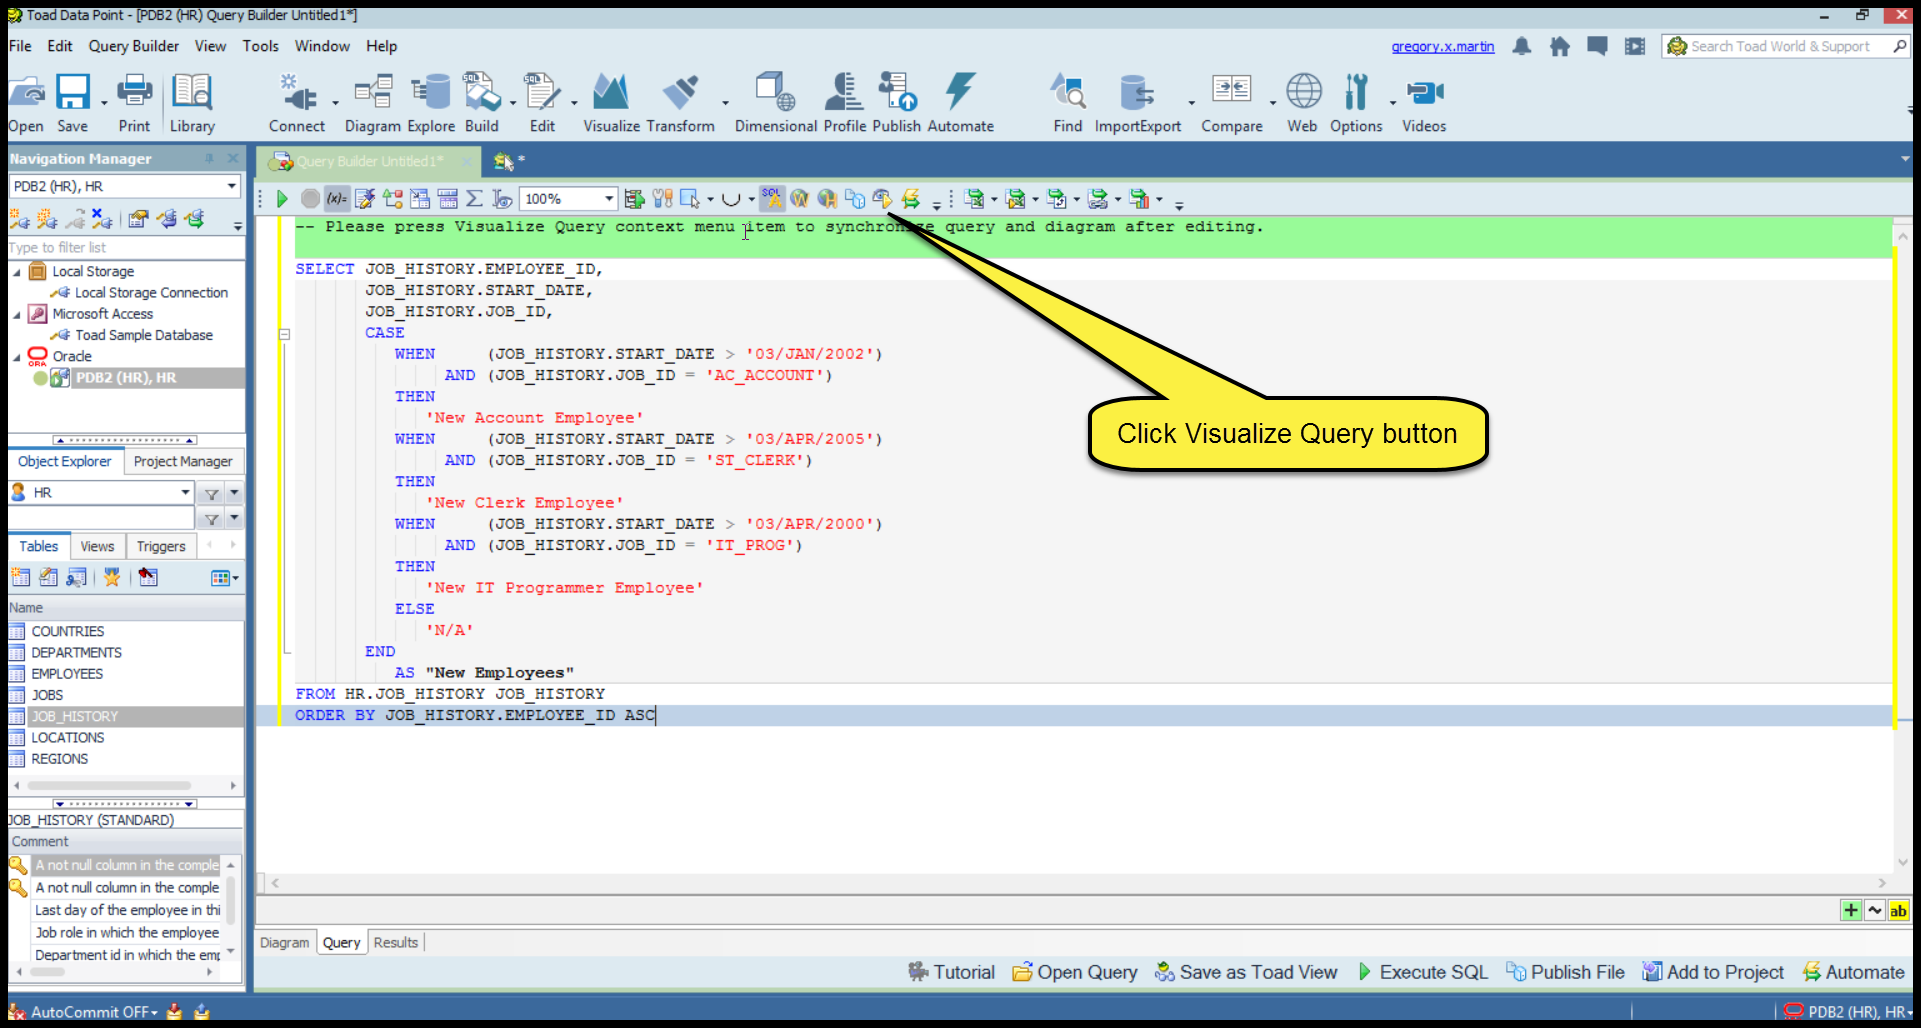Viewport: 1921px width, 1028px height.
Task: Click the SQL editor vertical scrollbar
Action: pyautogui.click(x=1903, y=550)
